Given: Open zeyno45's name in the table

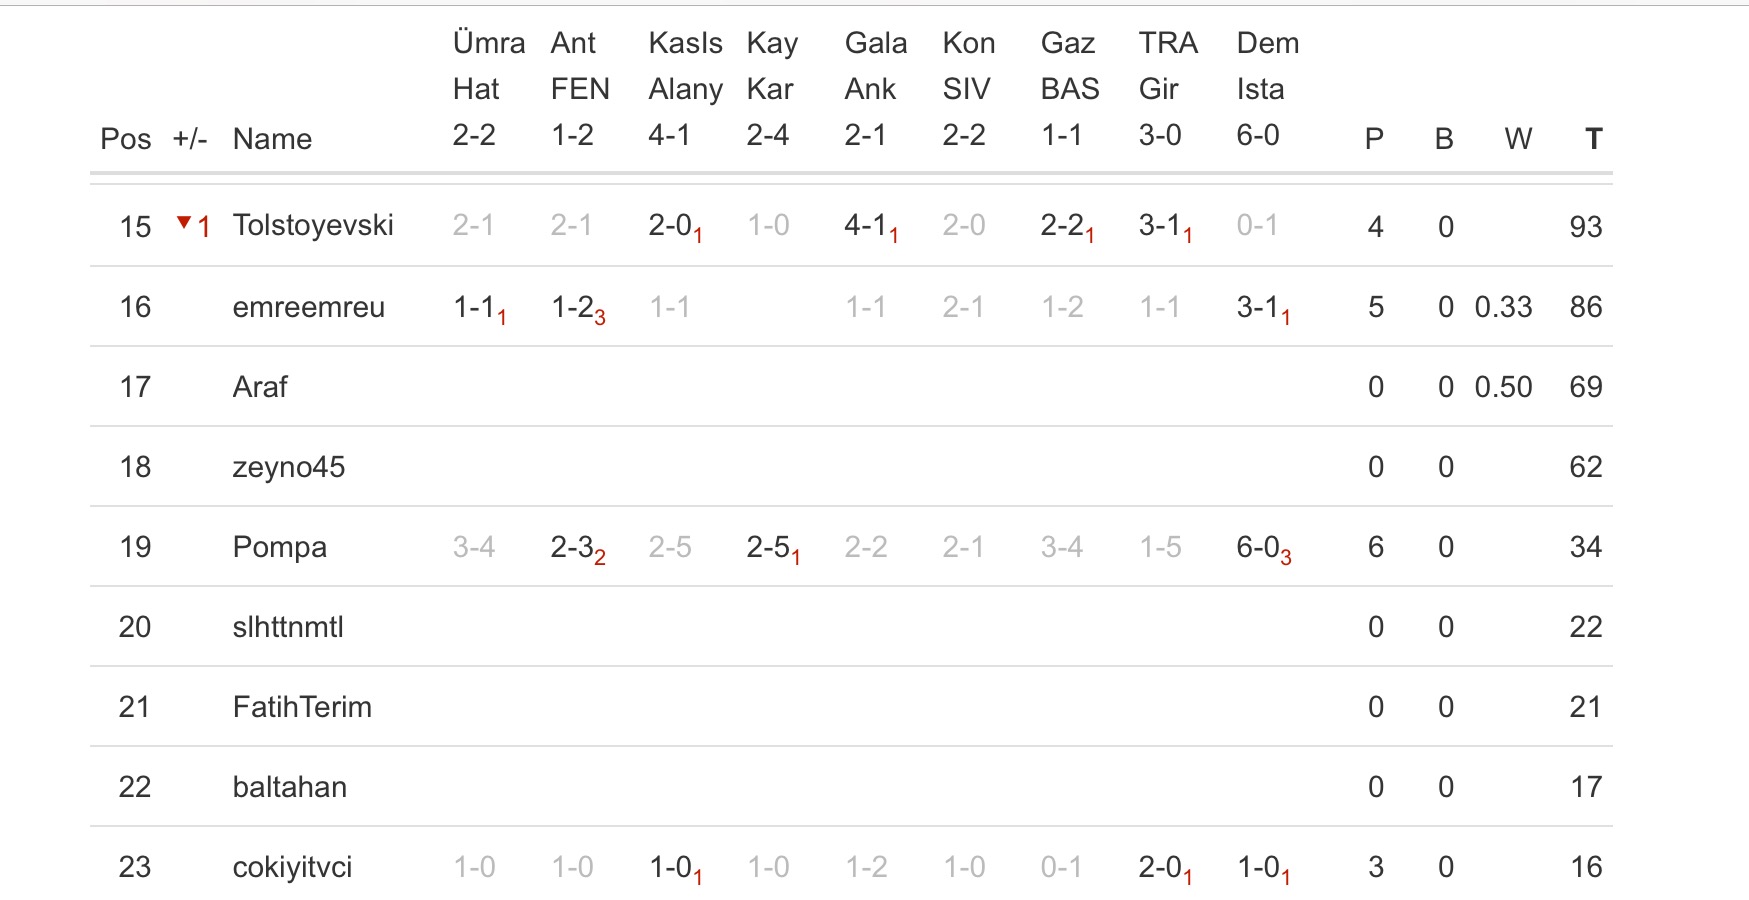Looking at the screenshot, I should [288, 467].
